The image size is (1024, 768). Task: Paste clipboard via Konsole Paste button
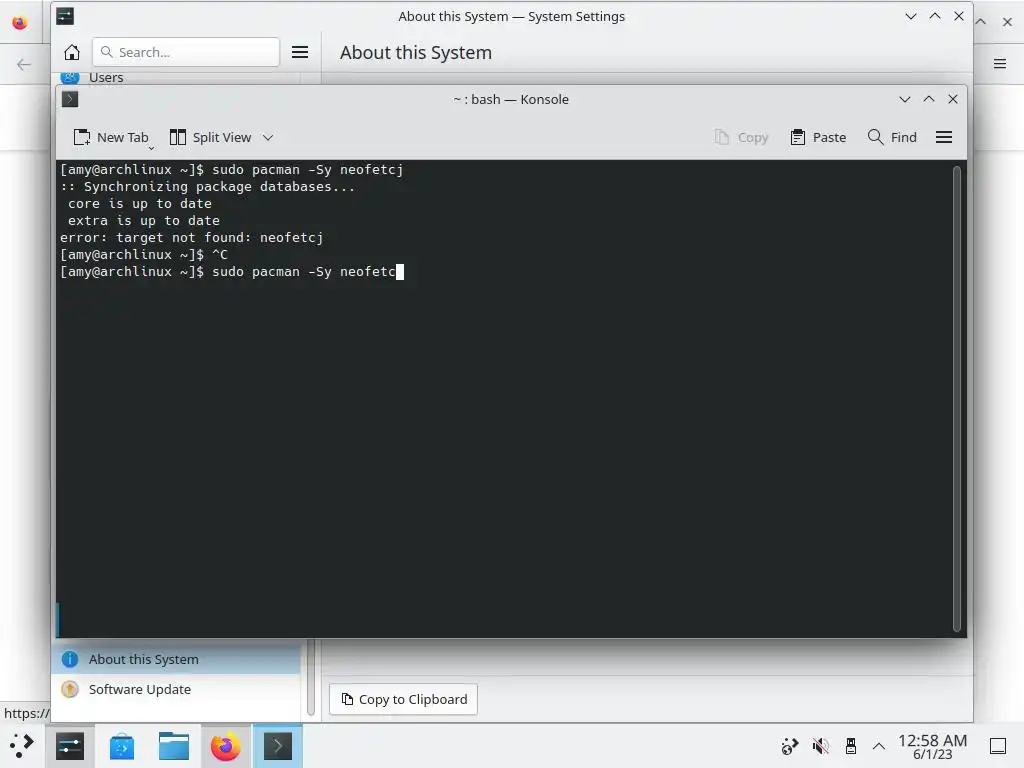(x=818, y=137)
